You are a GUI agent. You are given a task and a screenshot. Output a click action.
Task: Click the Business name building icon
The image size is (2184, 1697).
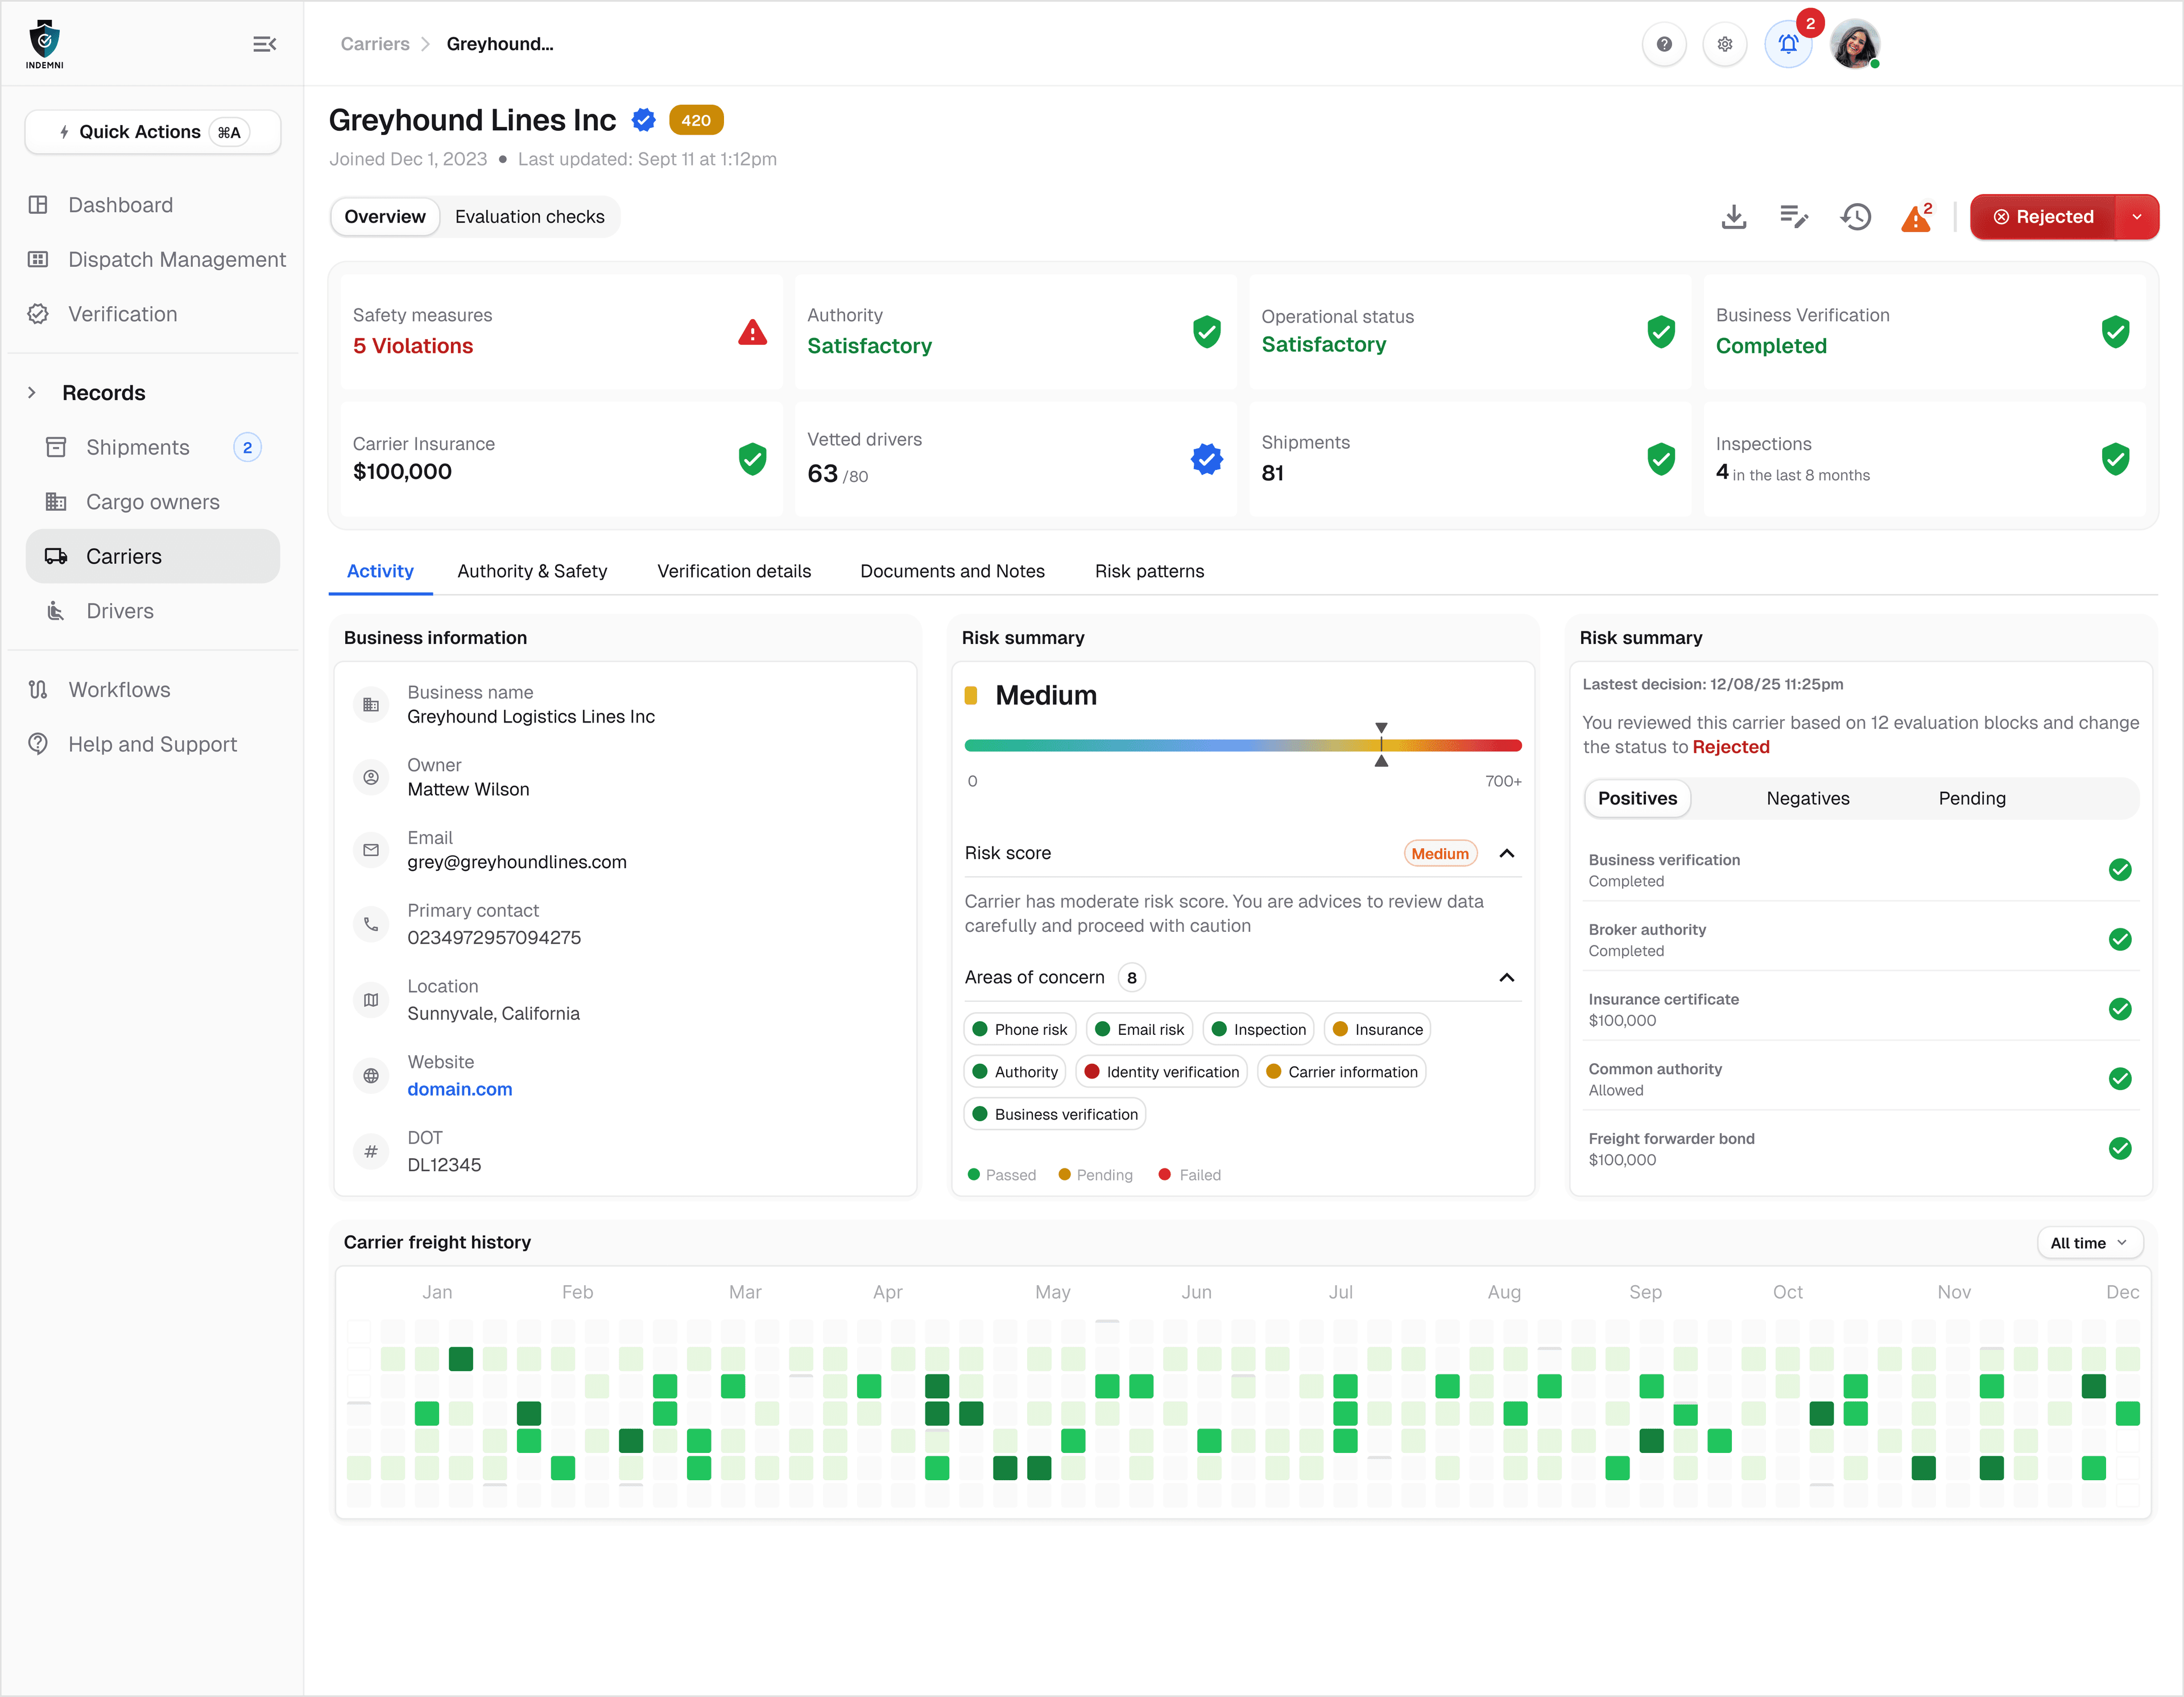pos(371,705)
